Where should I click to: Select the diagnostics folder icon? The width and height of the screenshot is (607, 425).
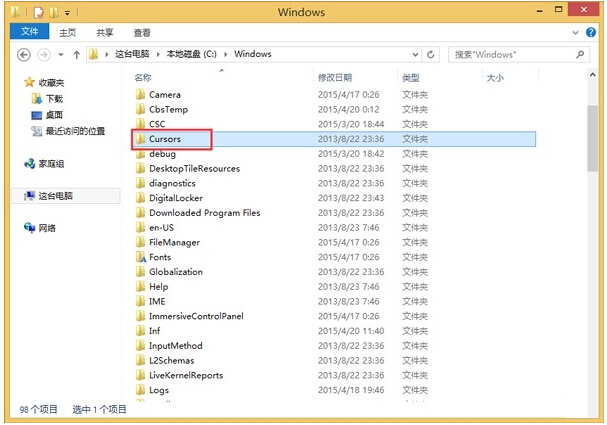pyautogui.click(x=141, y=183)
